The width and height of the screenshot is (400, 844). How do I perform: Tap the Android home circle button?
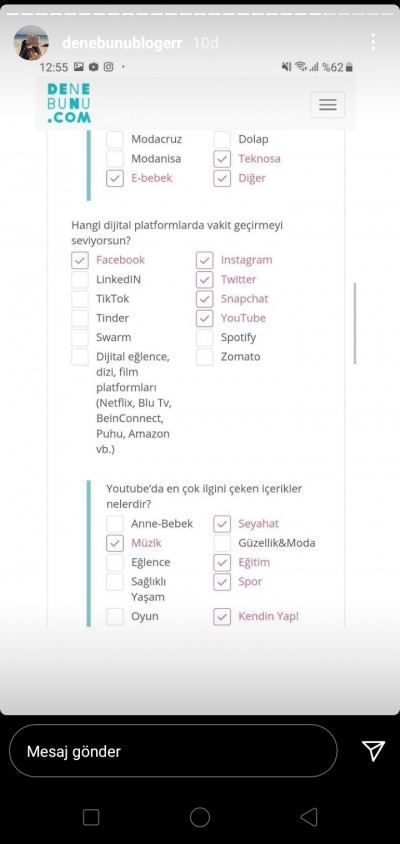coord(200,817)
